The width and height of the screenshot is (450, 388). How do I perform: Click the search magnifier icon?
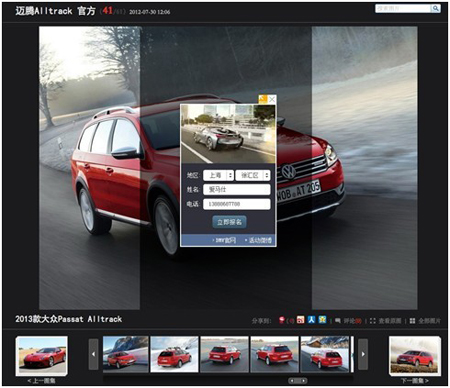[x=435, y=8]
